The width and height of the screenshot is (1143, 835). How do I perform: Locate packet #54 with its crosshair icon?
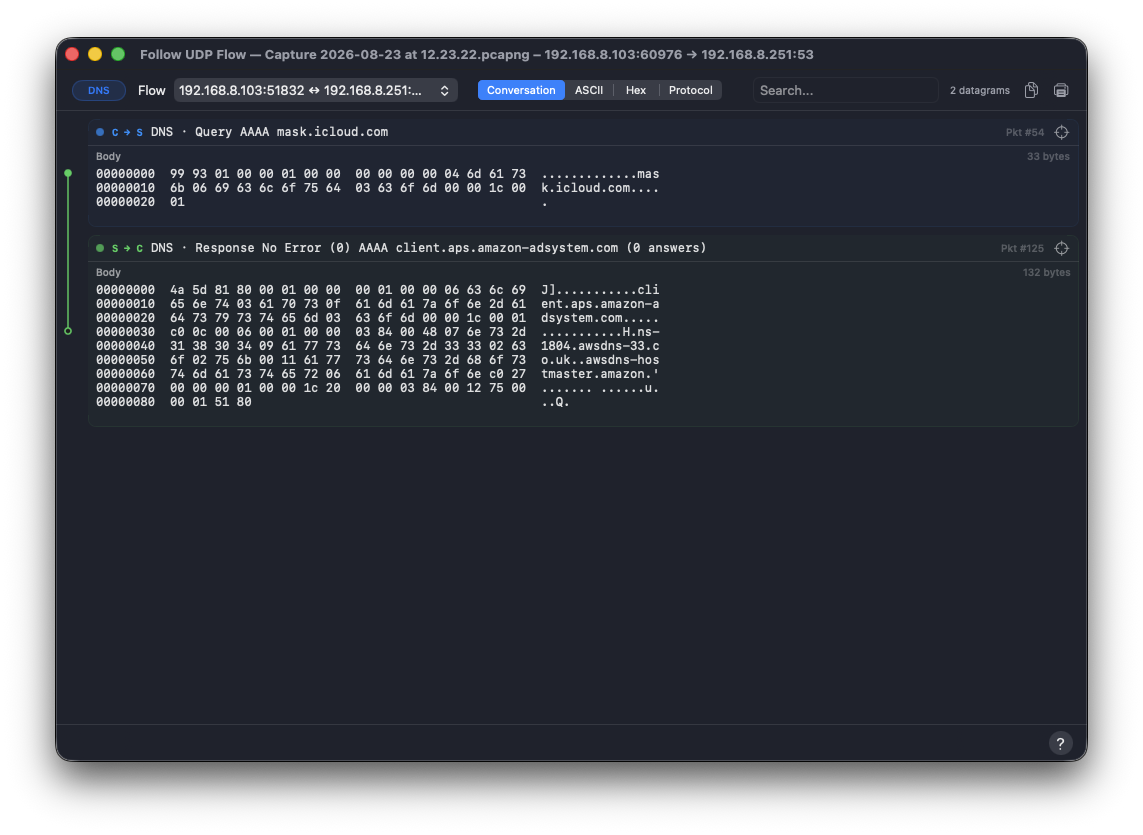click(1061, 132)
